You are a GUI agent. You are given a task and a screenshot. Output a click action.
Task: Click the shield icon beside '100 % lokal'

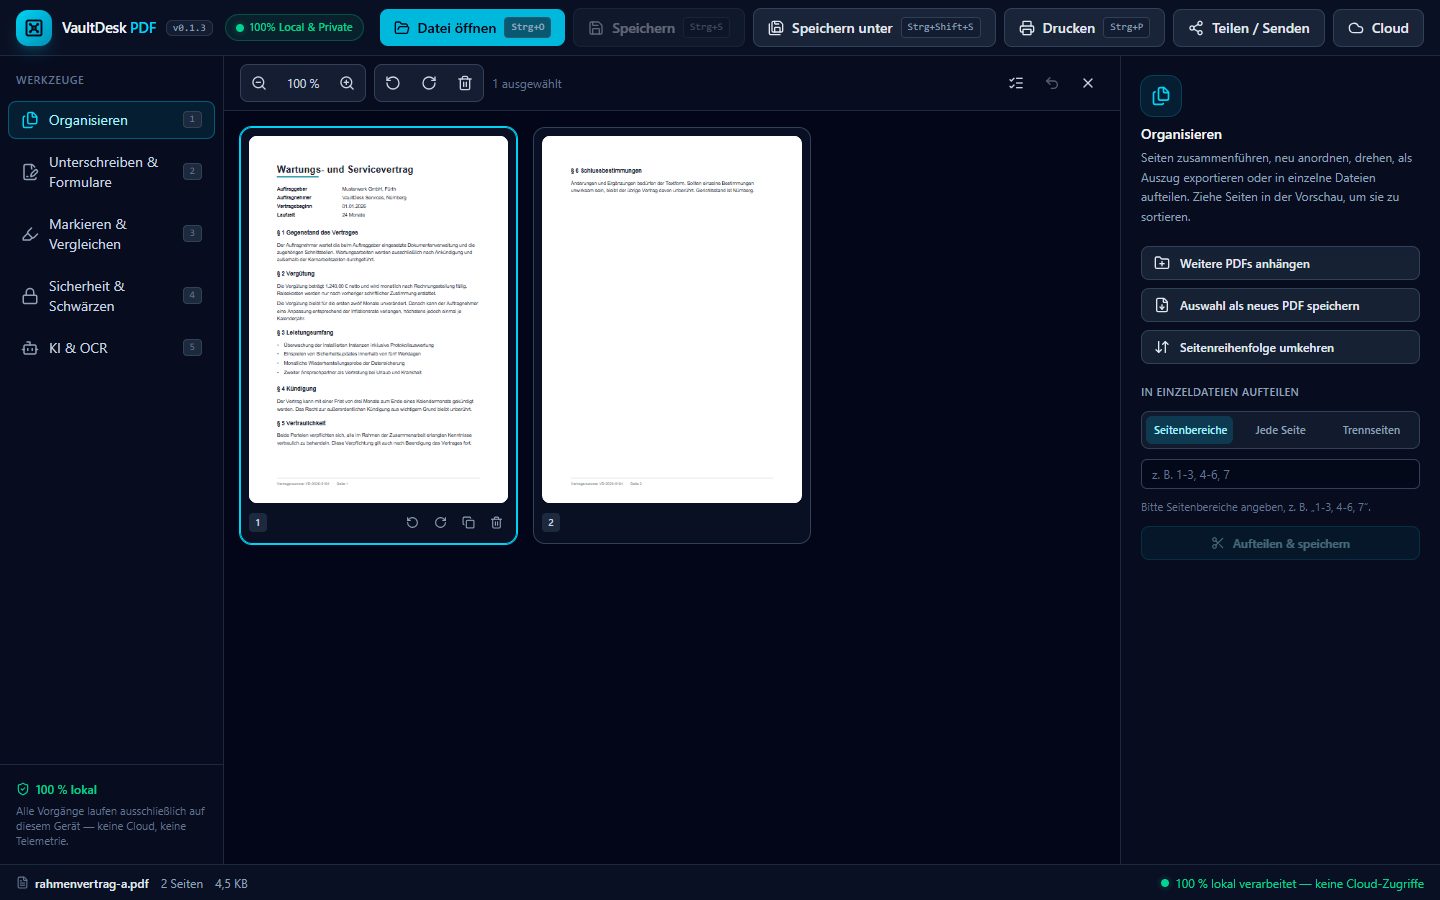[x=23, y=789]
